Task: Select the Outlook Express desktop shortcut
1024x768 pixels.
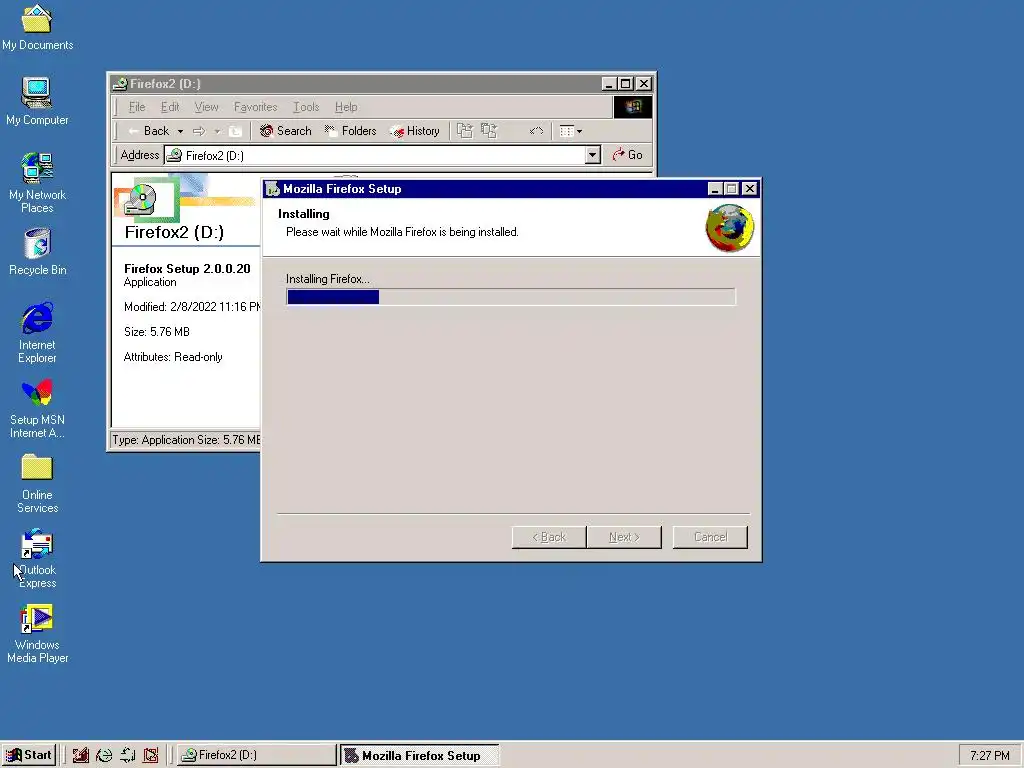Action: point(37,558)
